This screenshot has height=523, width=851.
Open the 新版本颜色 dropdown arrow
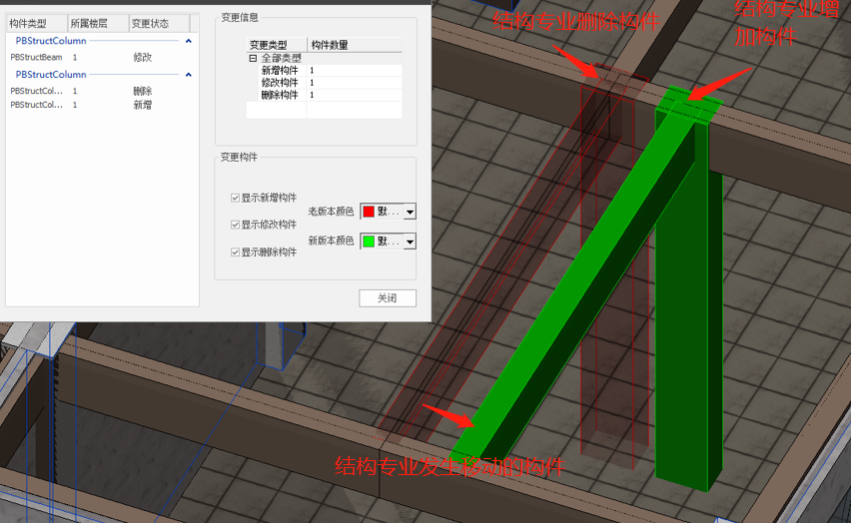(410, 241)
